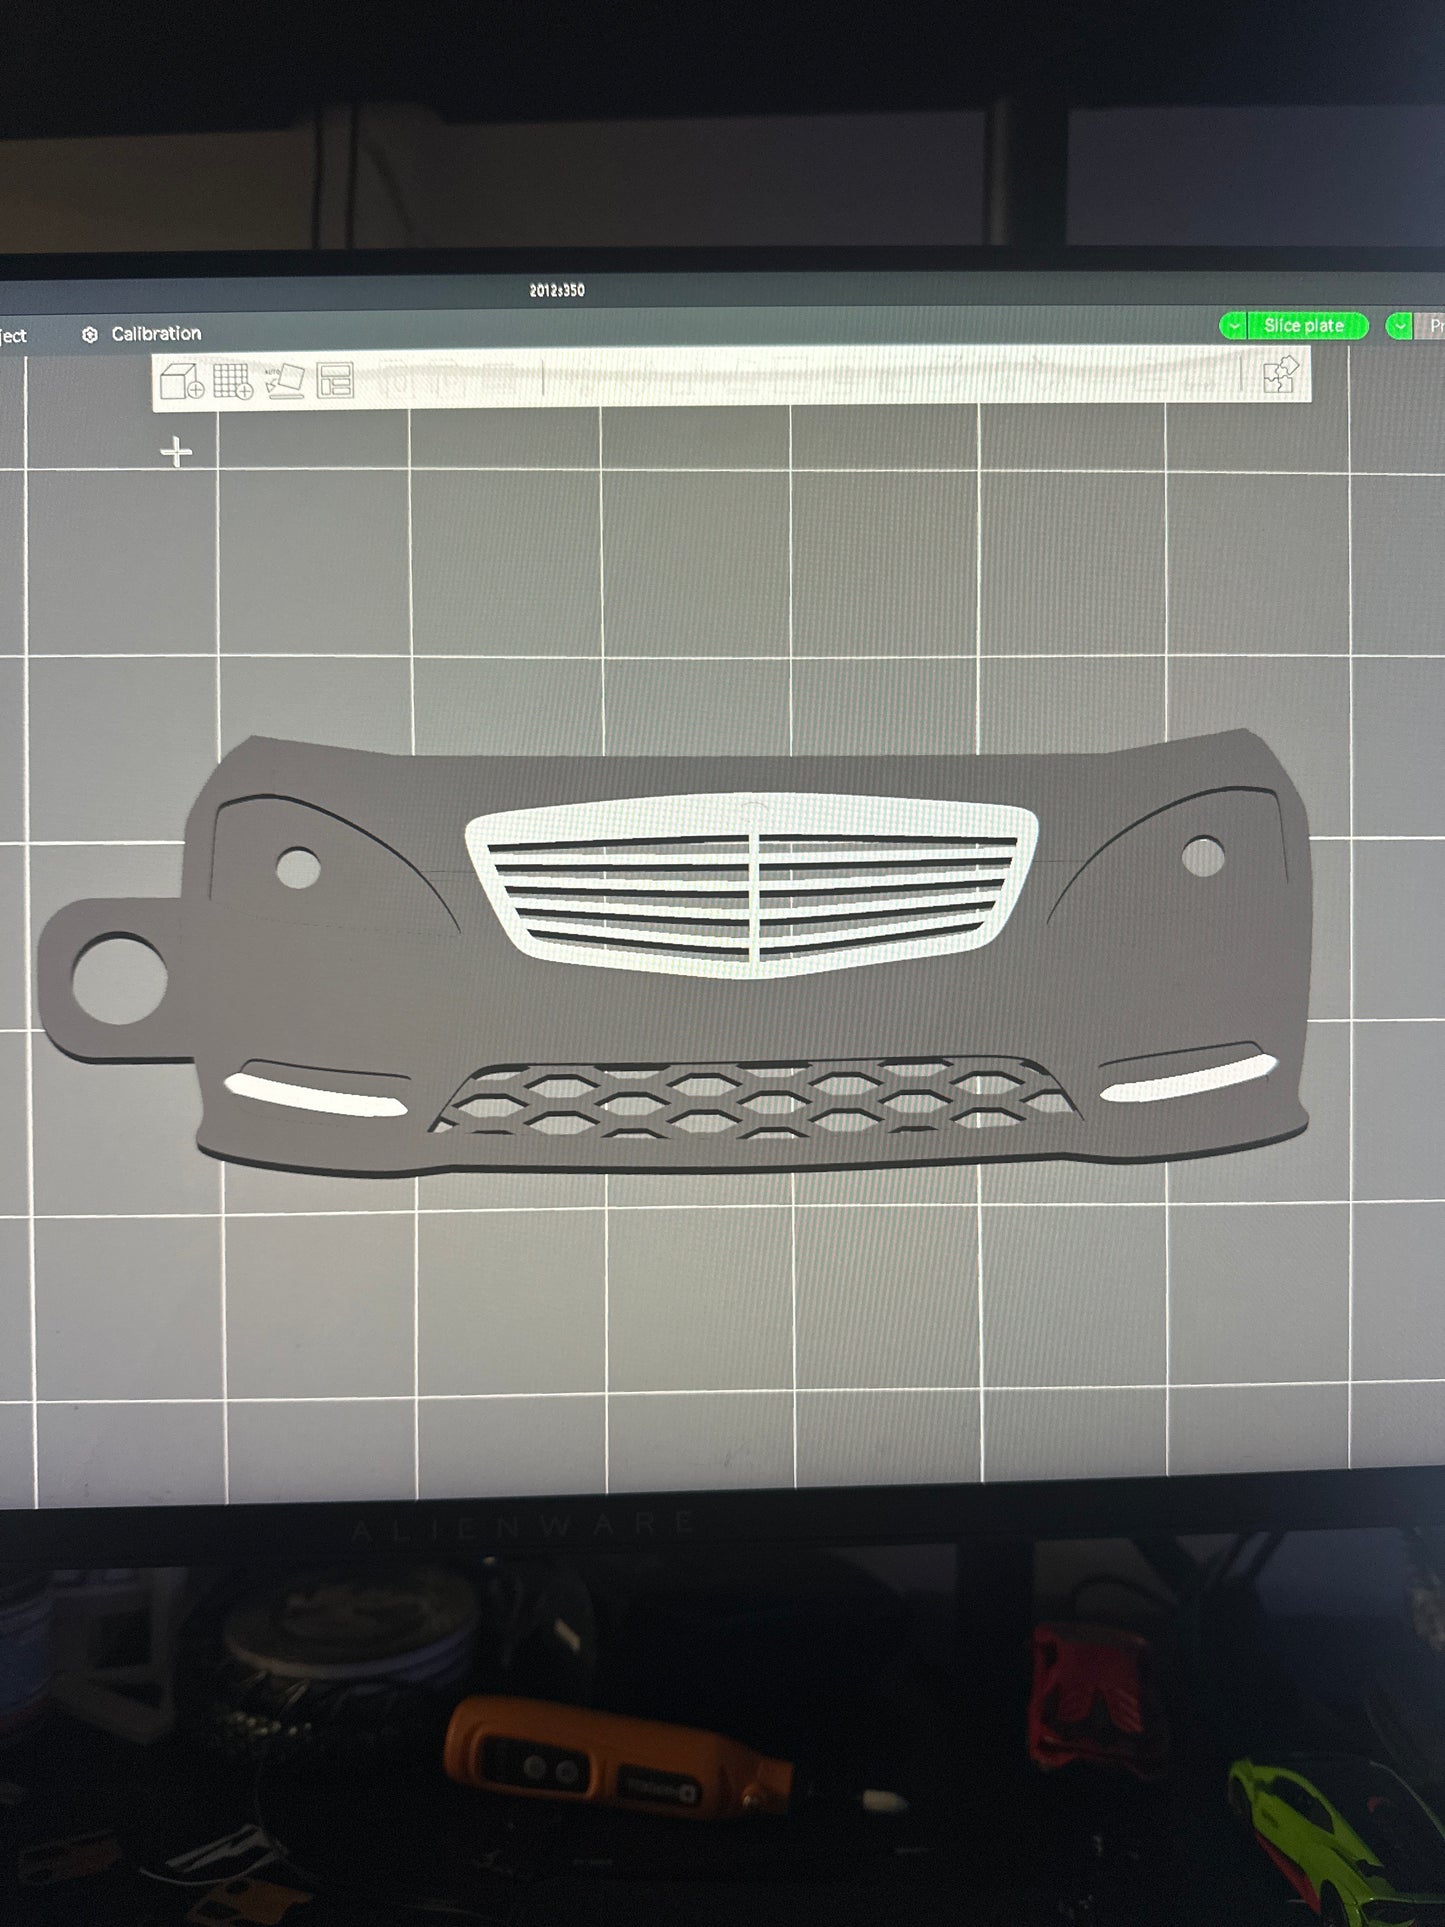The width and height of the screenshot is (1445, 1927).
Task: Click the partially visible Project tab
Action: click(x=14, y=336)
